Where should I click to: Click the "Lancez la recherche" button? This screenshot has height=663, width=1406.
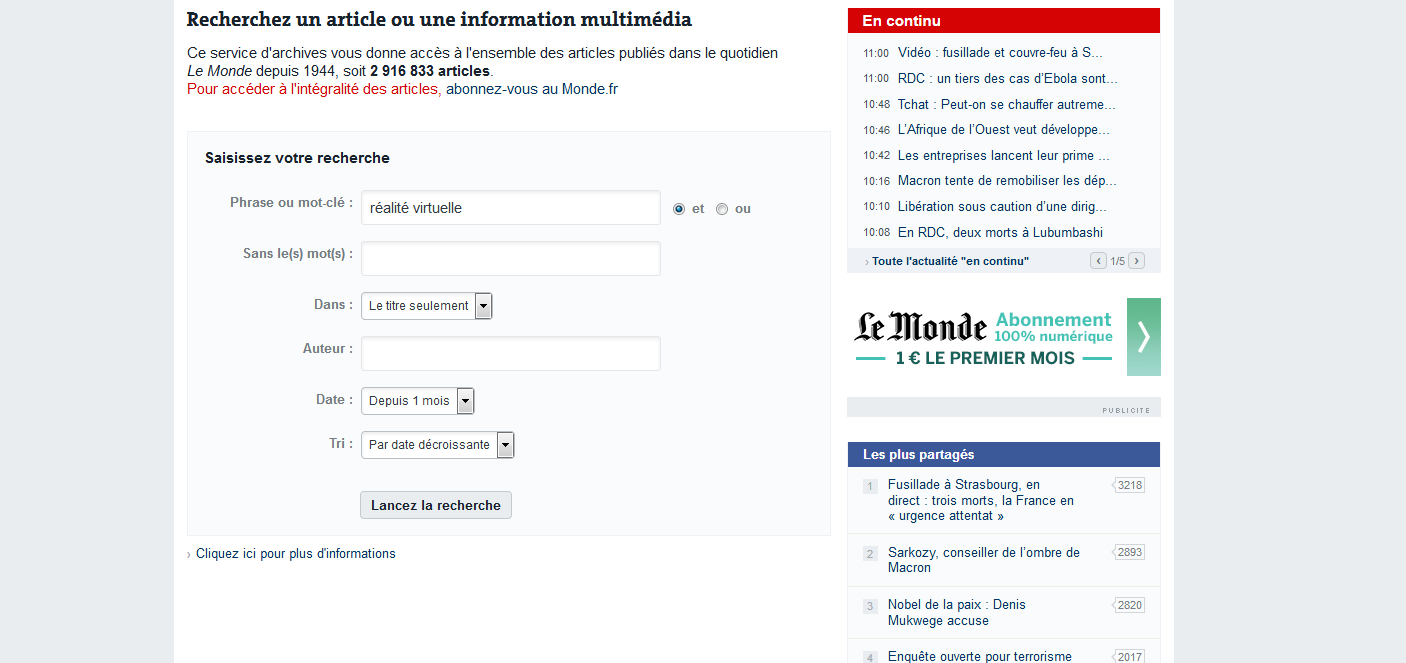tap(435, 505)
